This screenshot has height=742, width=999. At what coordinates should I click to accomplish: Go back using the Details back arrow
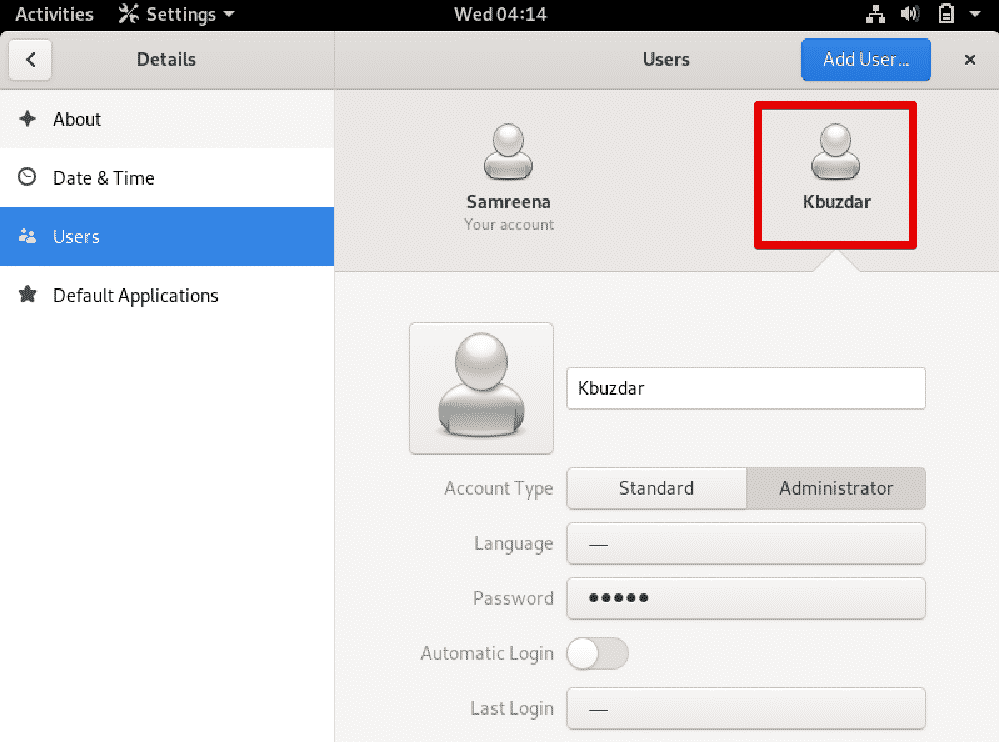(30, 60)
